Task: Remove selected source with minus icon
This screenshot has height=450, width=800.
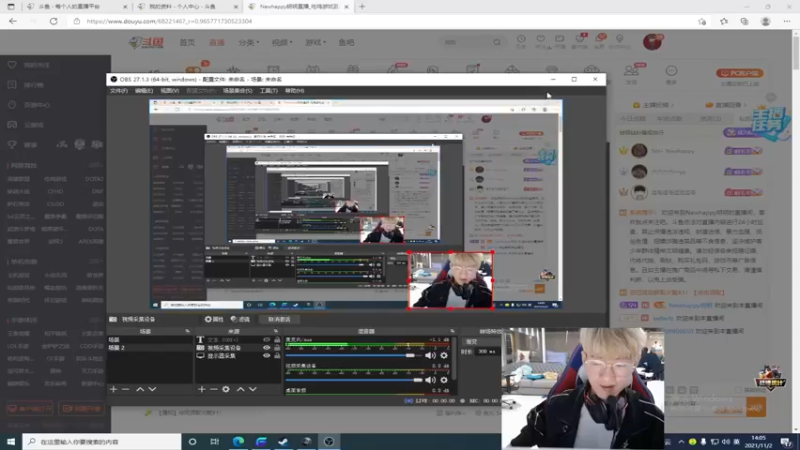Action: (x=213, y=389)
